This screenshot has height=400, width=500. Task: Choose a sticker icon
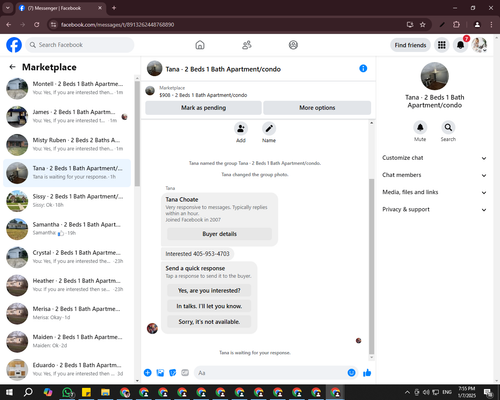click(173, 373)
